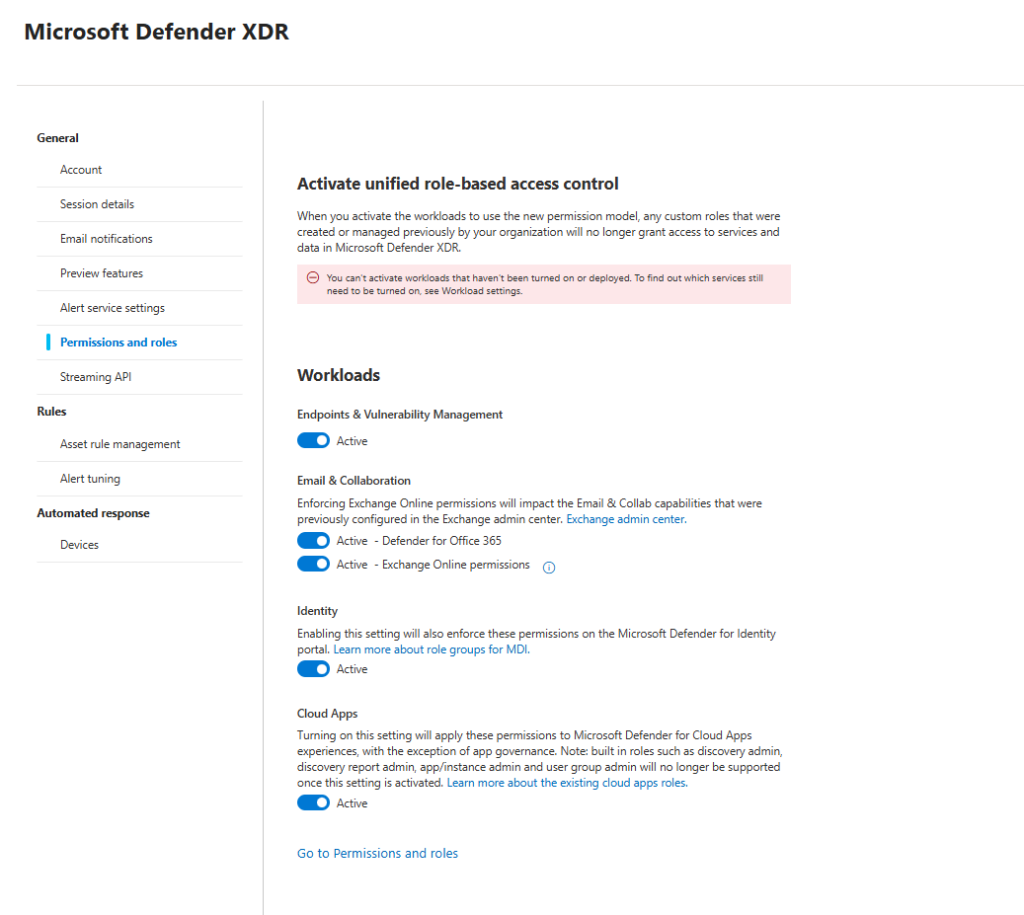The image size is (1024, 915).
Task: Open Alert tuning rules
Action: [90, 479]
